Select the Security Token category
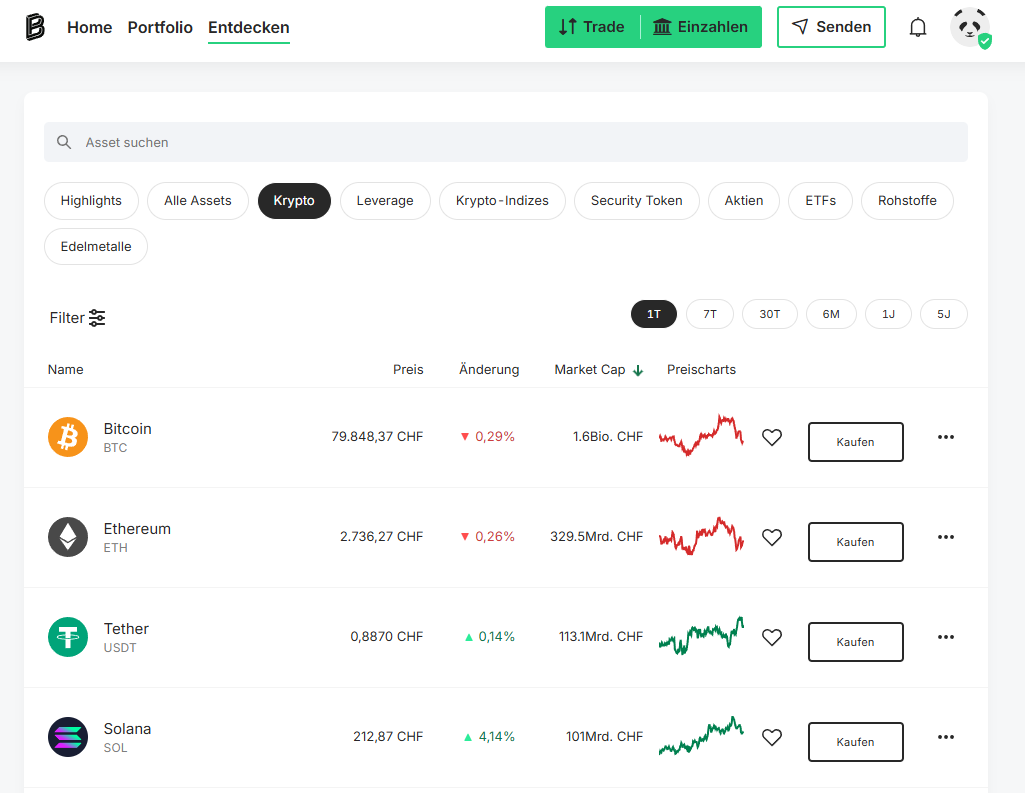The image size is (1025, 793). coord(637,201)
